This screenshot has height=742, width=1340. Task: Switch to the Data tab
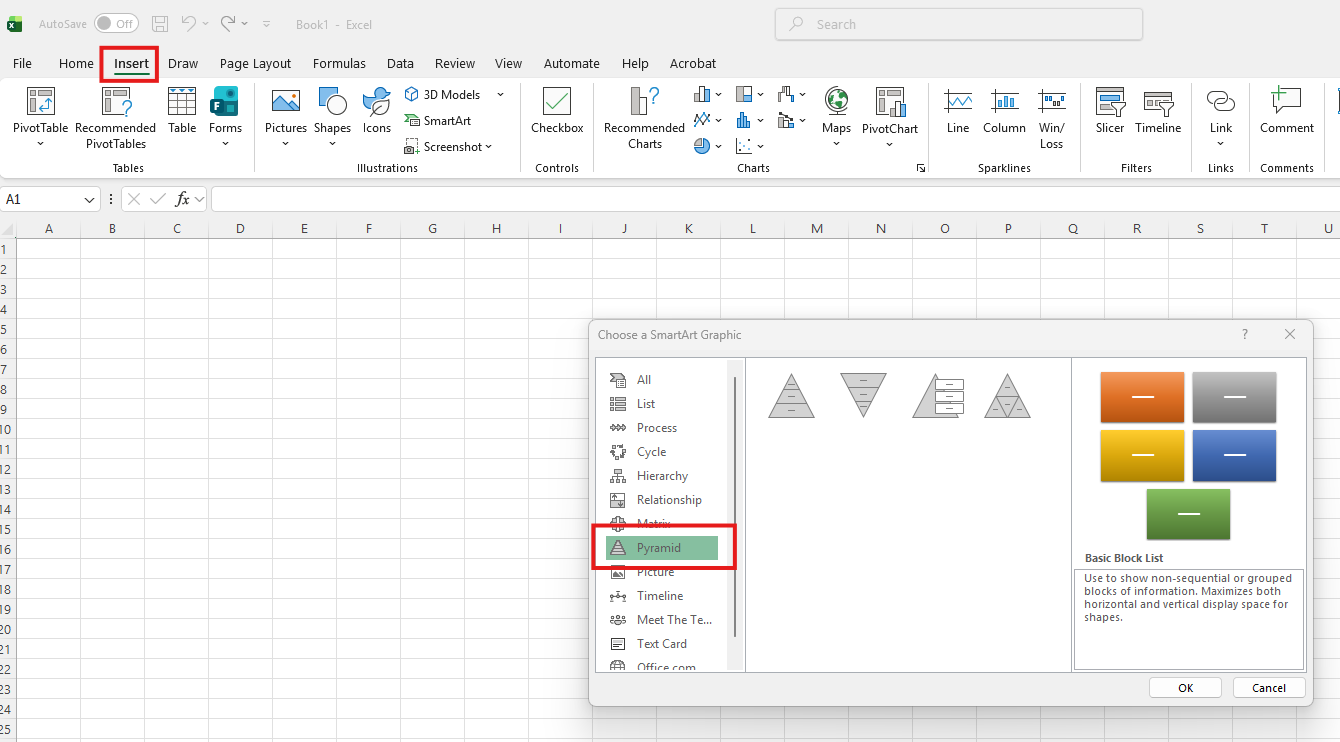coord(400,63)
